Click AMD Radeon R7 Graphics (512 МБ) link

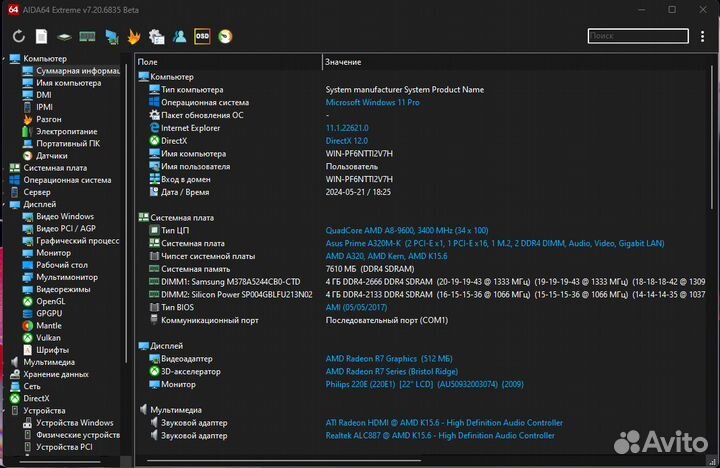(x=389, y=359)
